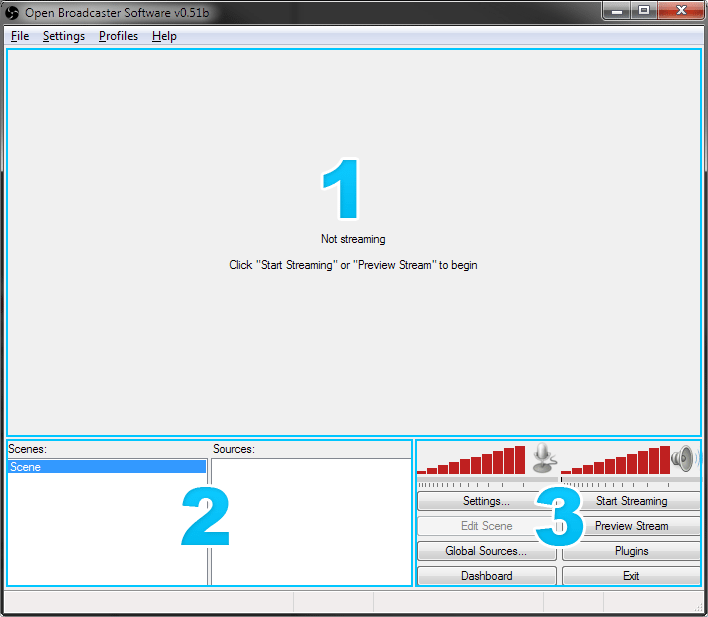708x617 pixels.
Task: Click the Edit Scene button
Action: tap(486, 526)
